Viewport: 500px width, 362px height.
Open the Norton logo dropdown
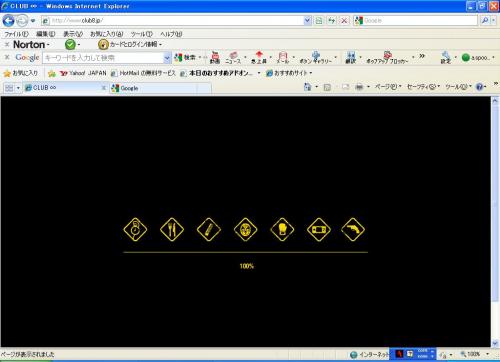point(31,44)
